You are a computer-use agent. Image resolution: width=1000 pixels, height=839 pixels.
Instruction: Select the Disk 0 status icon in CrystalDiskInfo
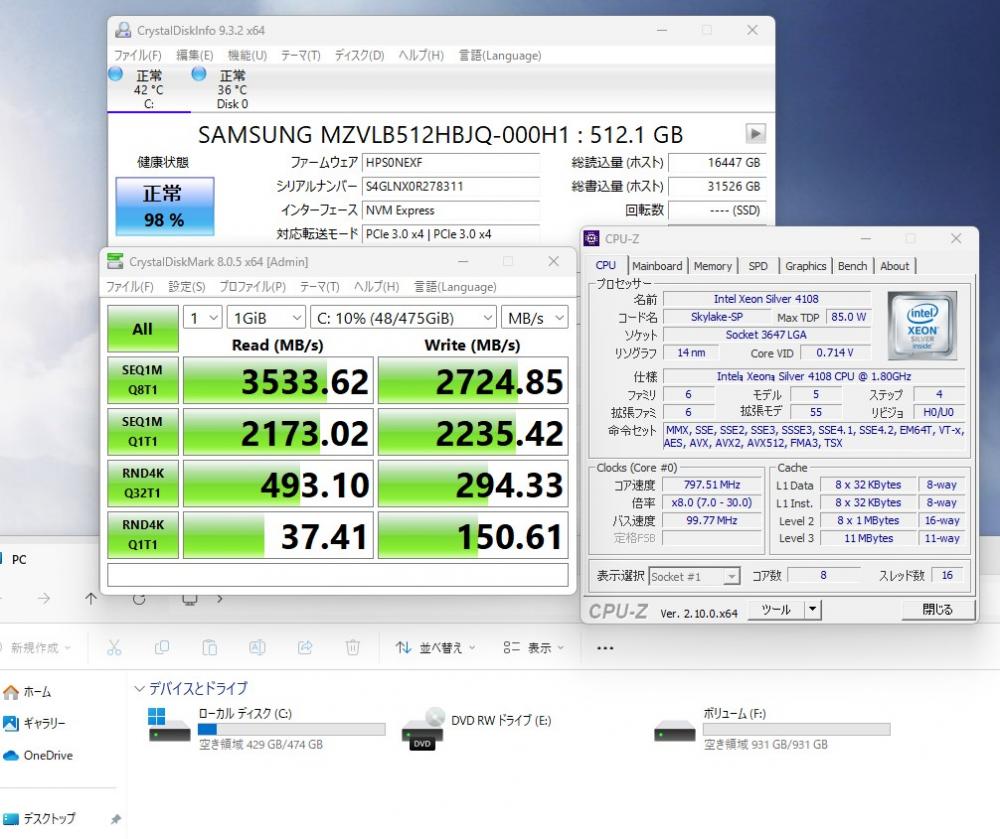click(x=199, y=74)
